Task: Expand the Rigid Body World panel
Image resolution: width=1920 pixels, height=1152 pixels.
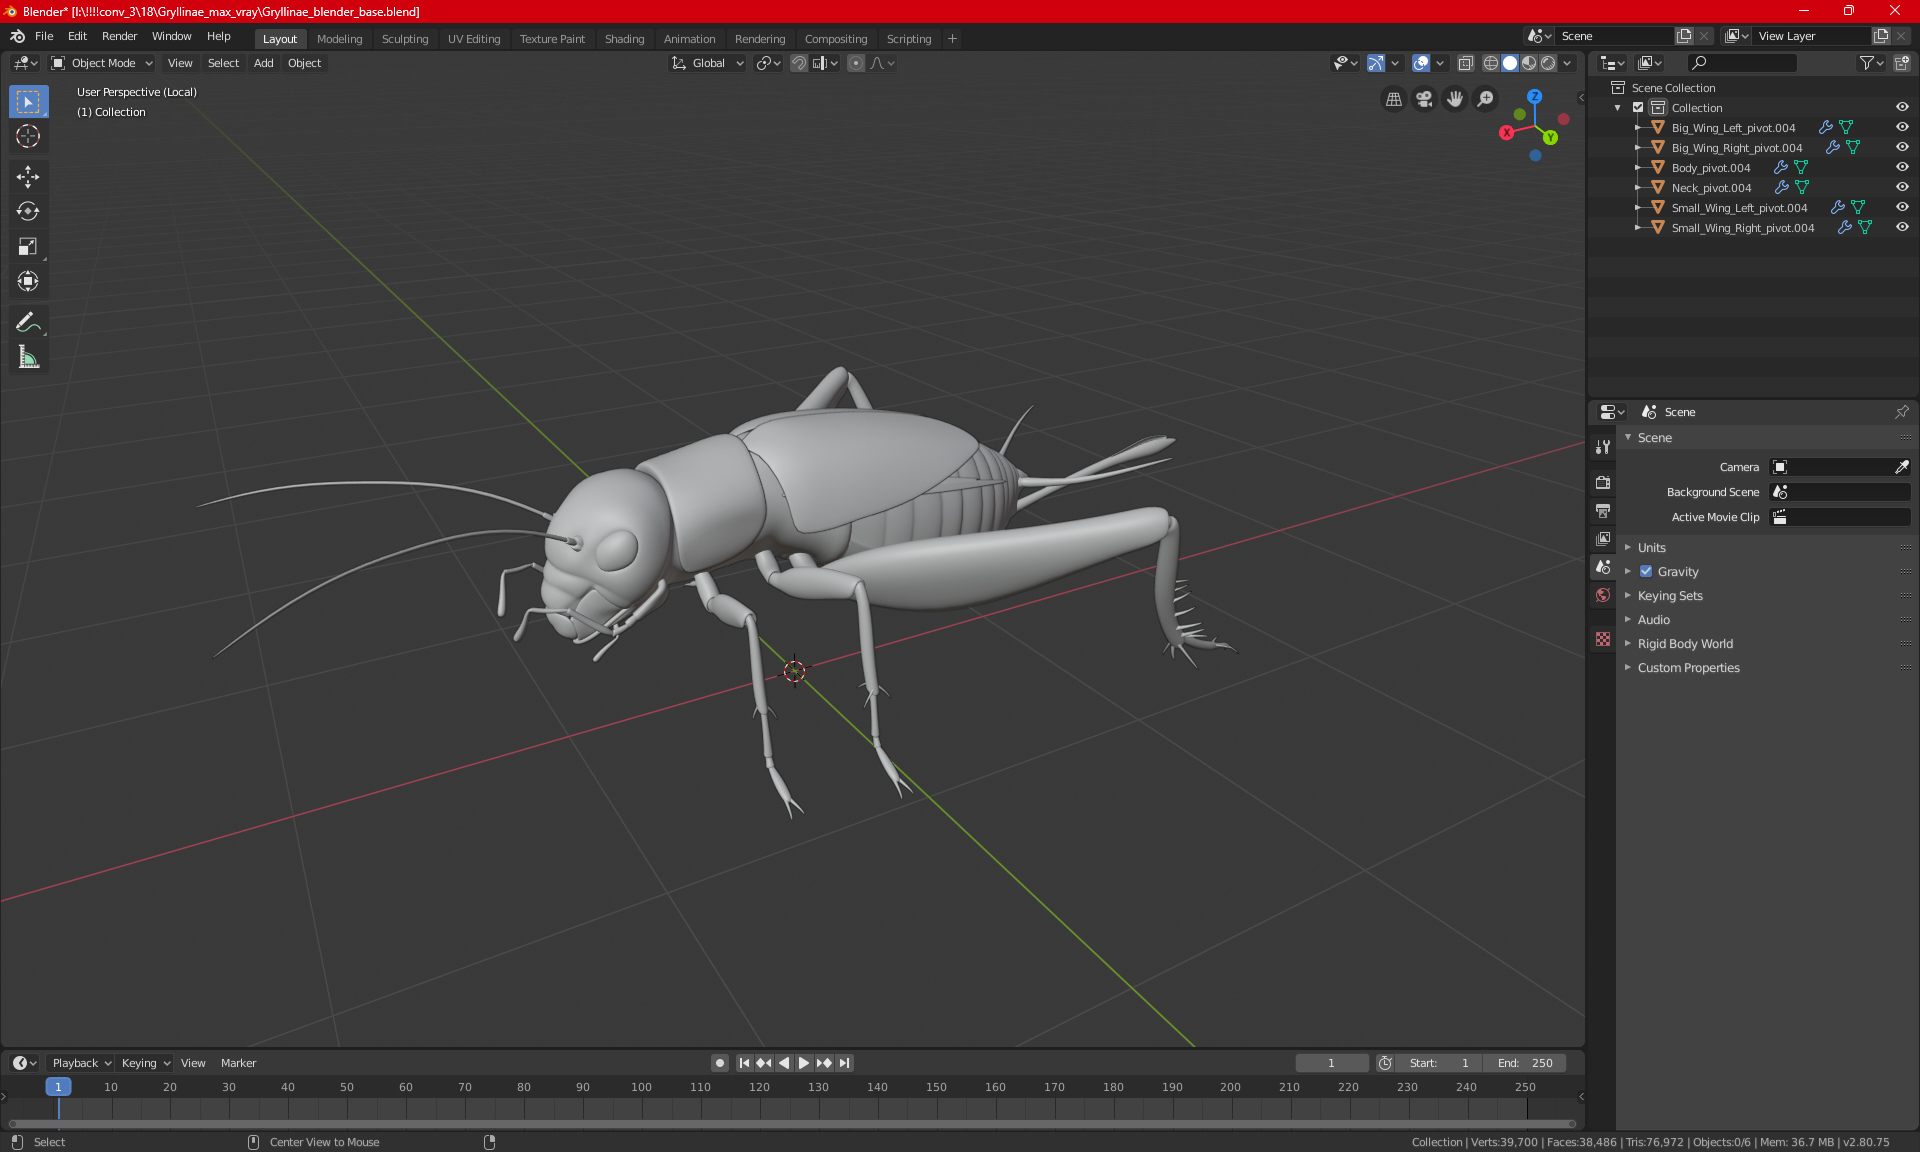Action: click(1685, 644)
